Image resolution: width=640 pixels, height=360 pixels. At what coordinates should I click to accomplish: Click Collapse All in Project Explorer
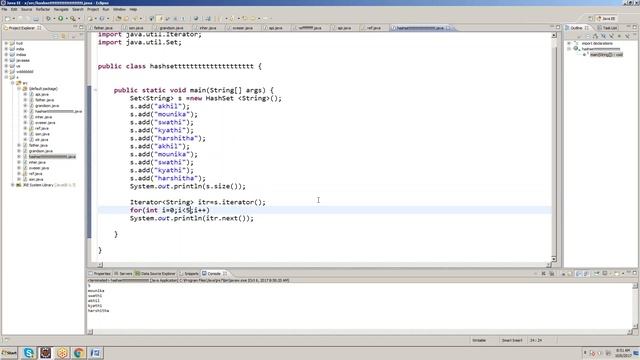(55, 36)
